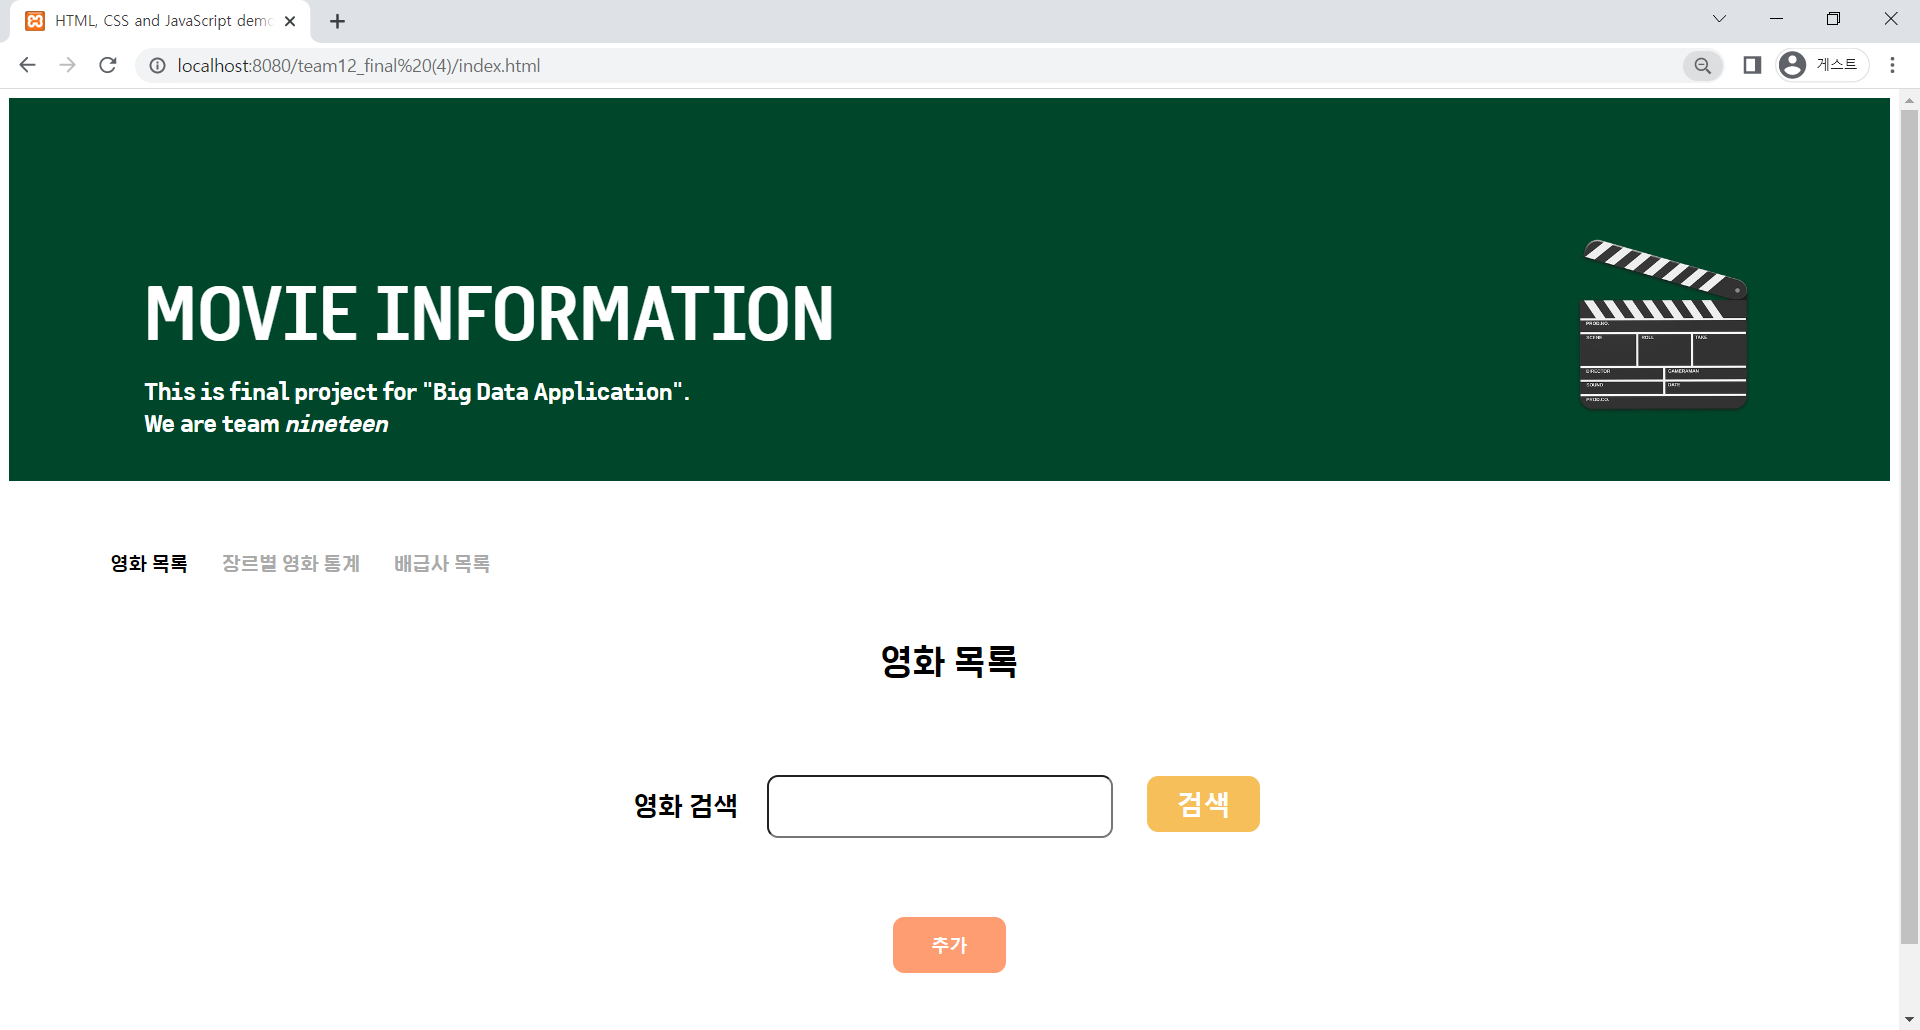Click the centered 영화 목록 section heading
1920x1030 pixels.
(x=949, y=661)
